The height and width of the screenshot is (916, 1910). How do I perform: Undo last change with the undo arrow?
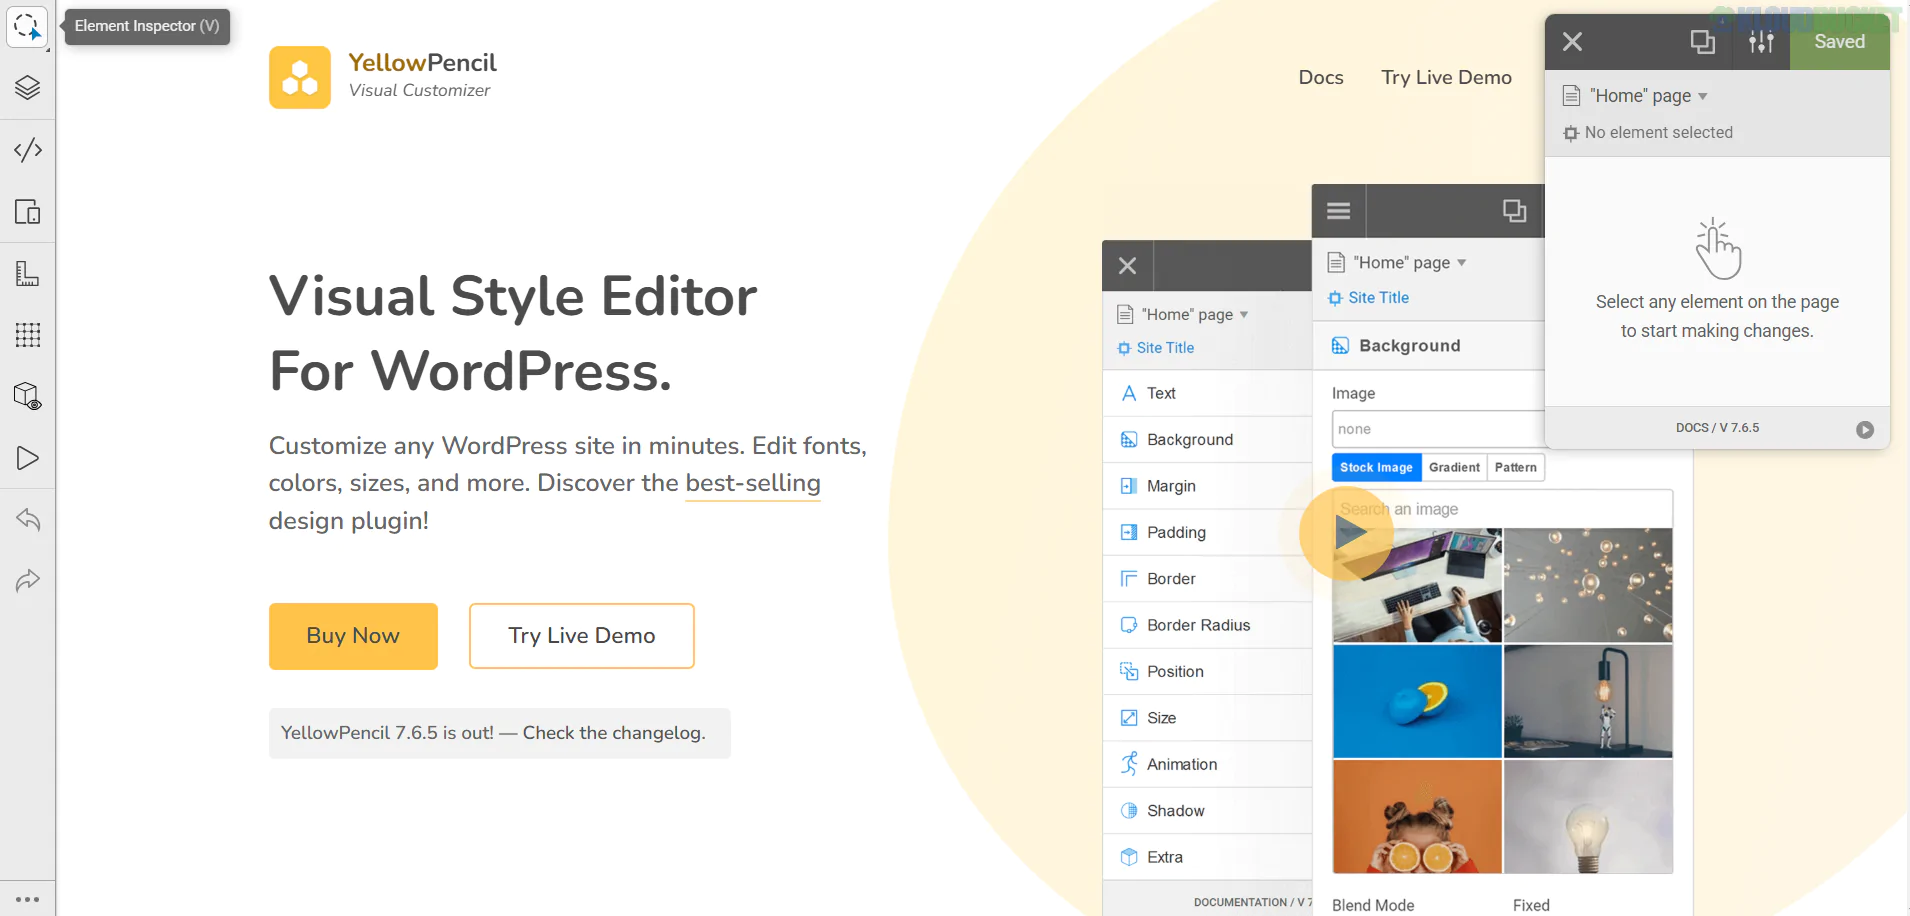point(28,519)
